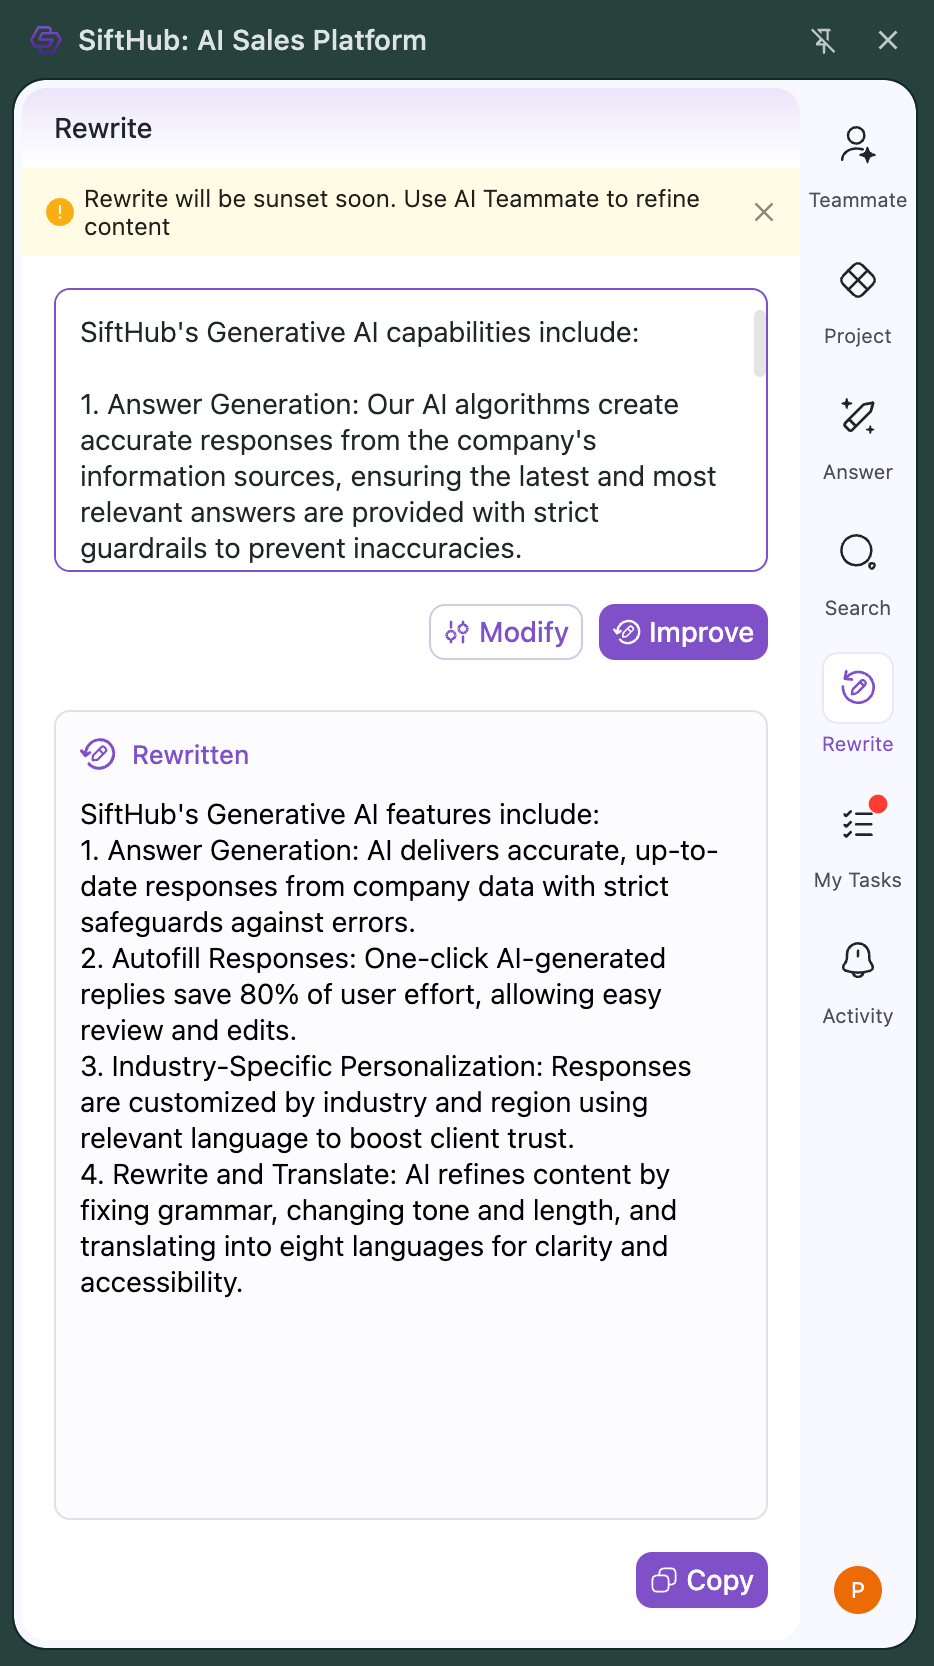Click the orange P profile avatar
Viewport: 934px width, 1666px height.
tap(857, 1590)
